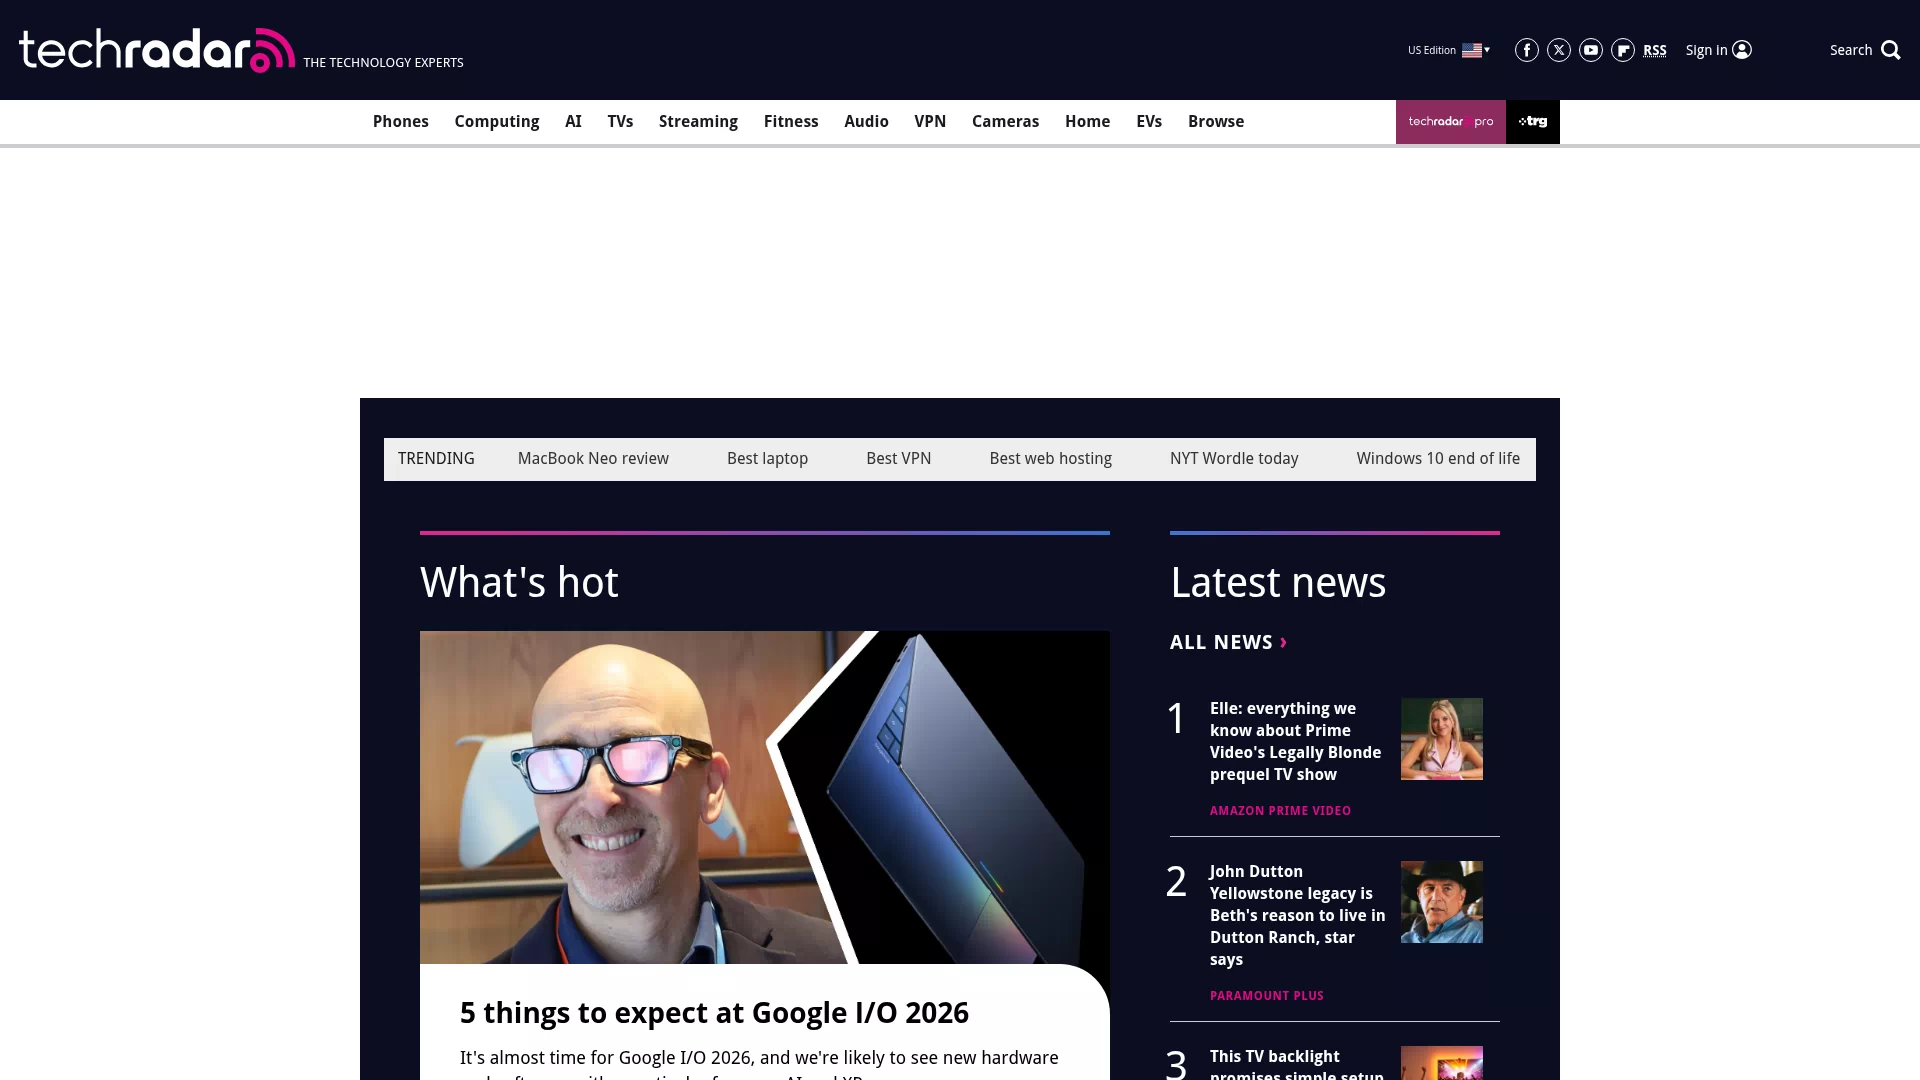Open the TVs menu
Viewport: 1920px width, 1080px height.
coord(620,122)
